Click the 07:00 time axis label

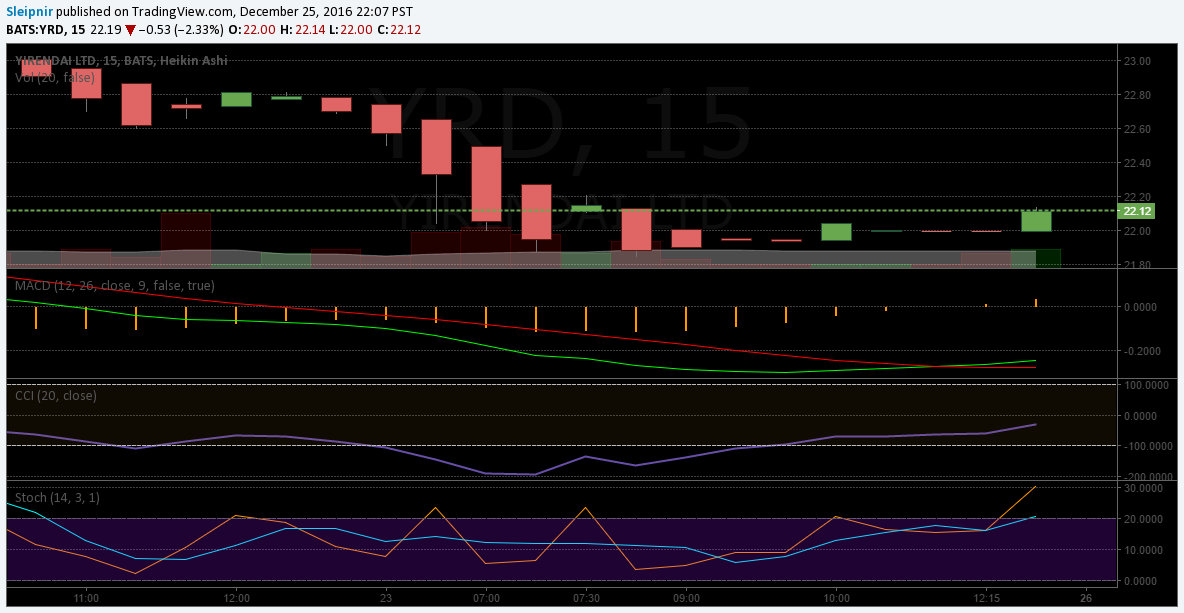pos(486,596)
